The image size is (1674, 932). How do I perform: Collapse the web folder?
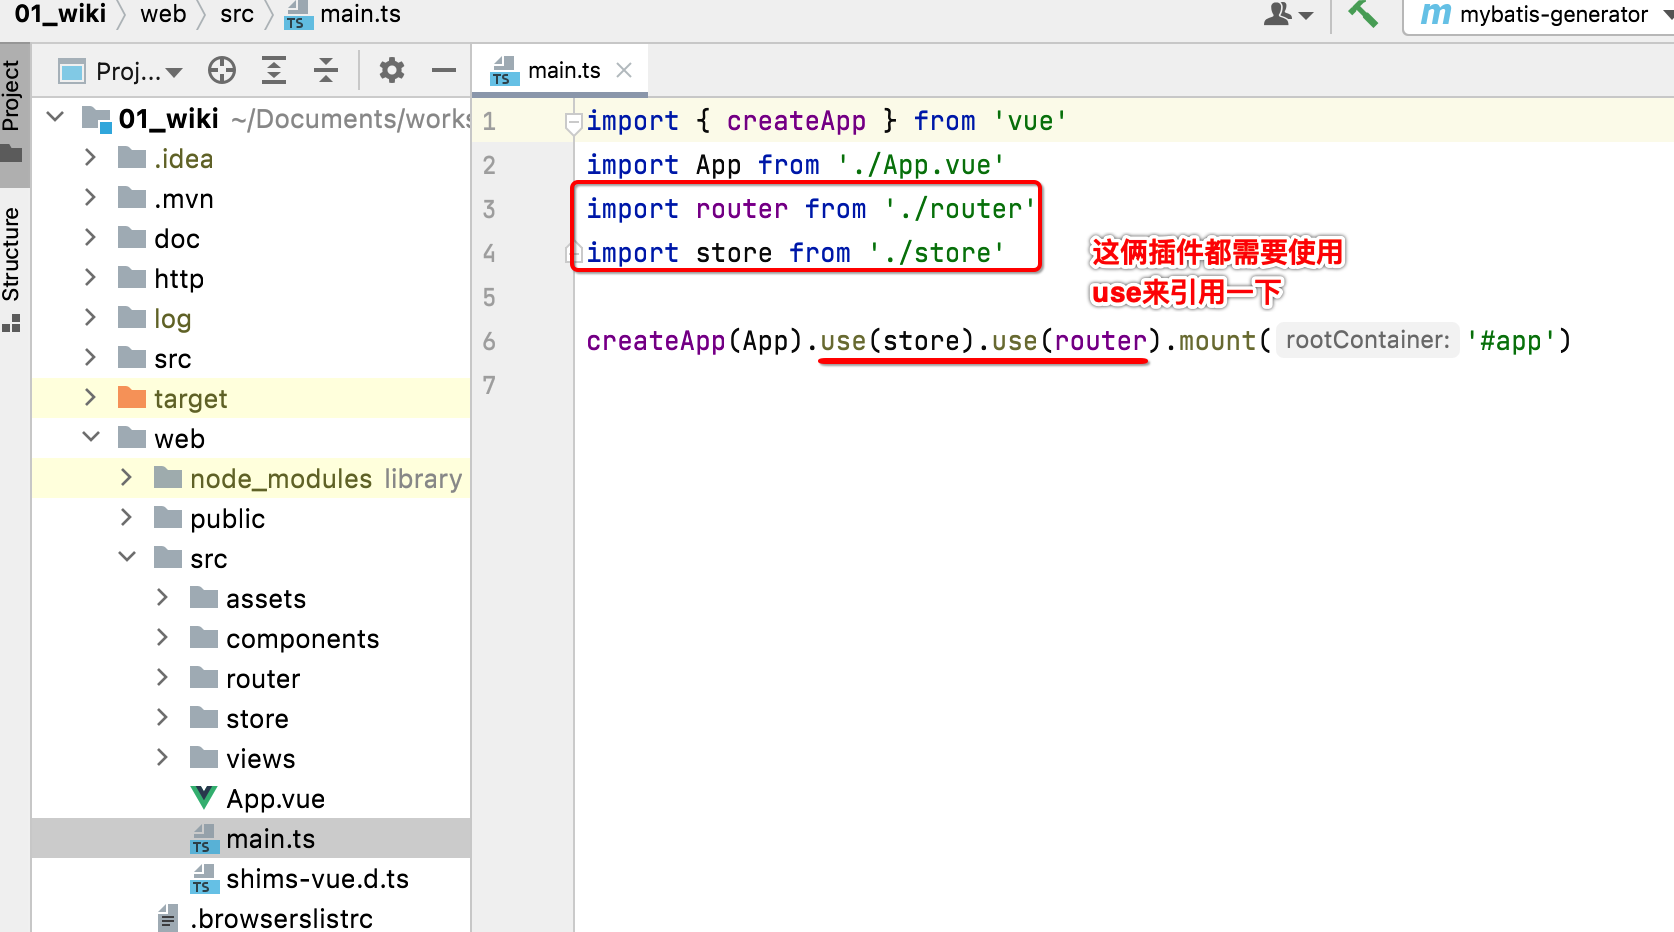coord(91,438)
